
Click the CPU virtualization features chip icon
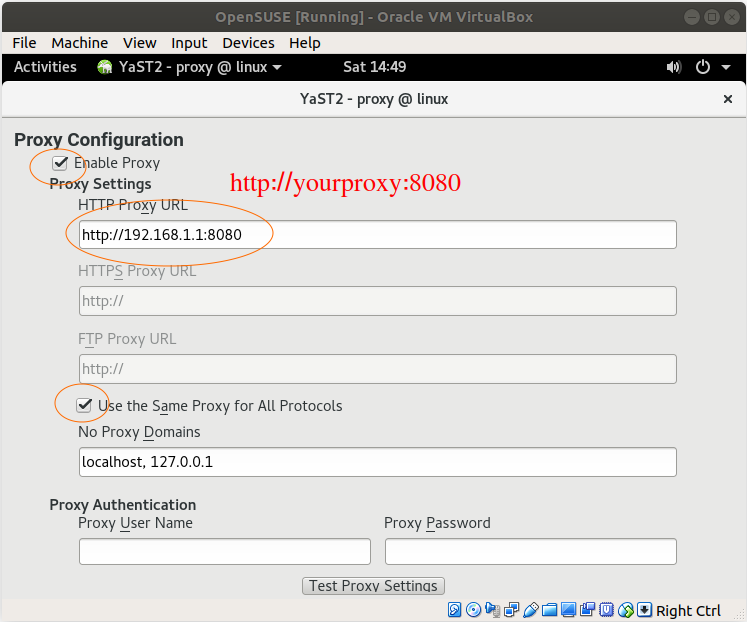(x=606, y=610)
